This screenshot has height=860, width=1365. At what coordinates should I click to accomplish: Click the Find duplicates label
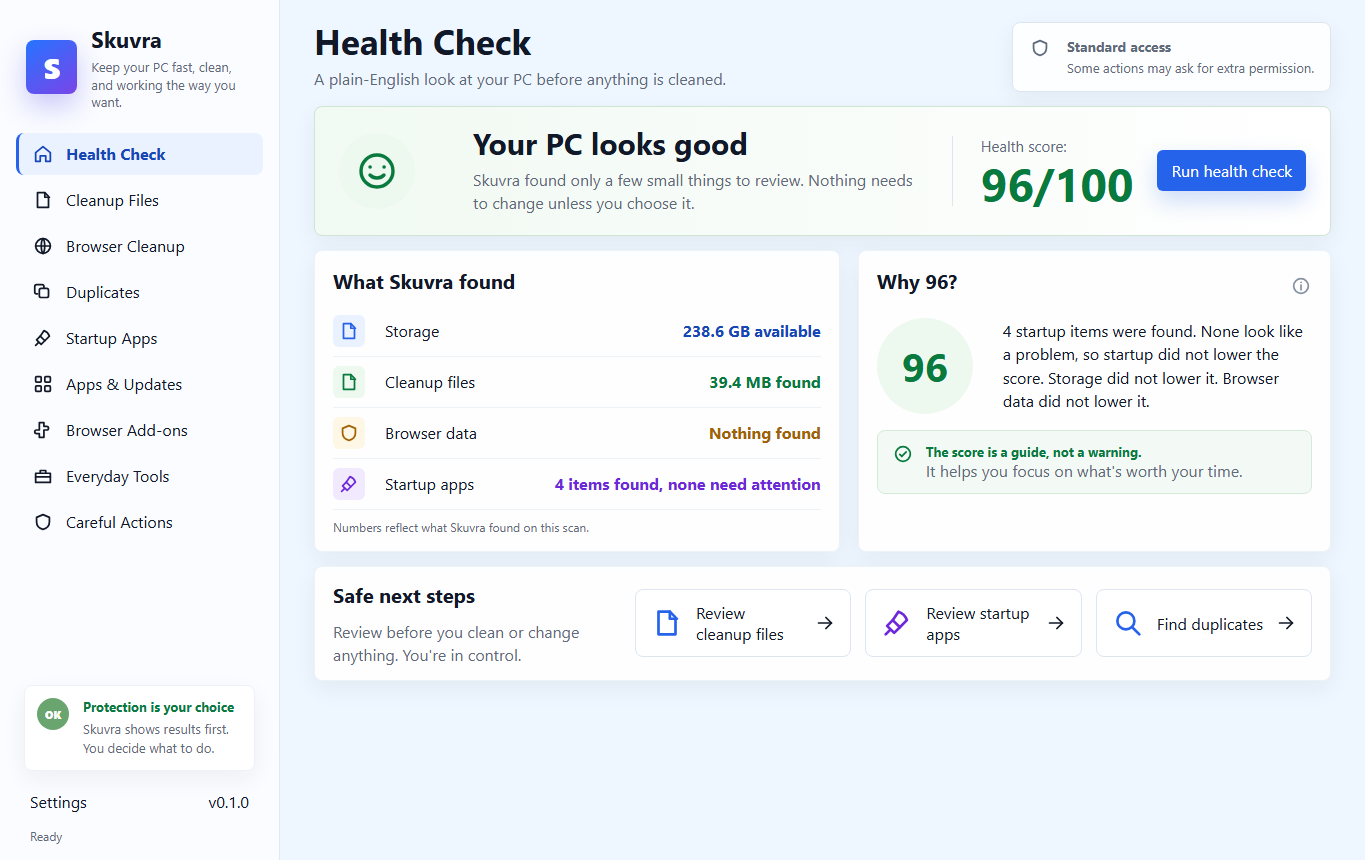coord(1210,624)
